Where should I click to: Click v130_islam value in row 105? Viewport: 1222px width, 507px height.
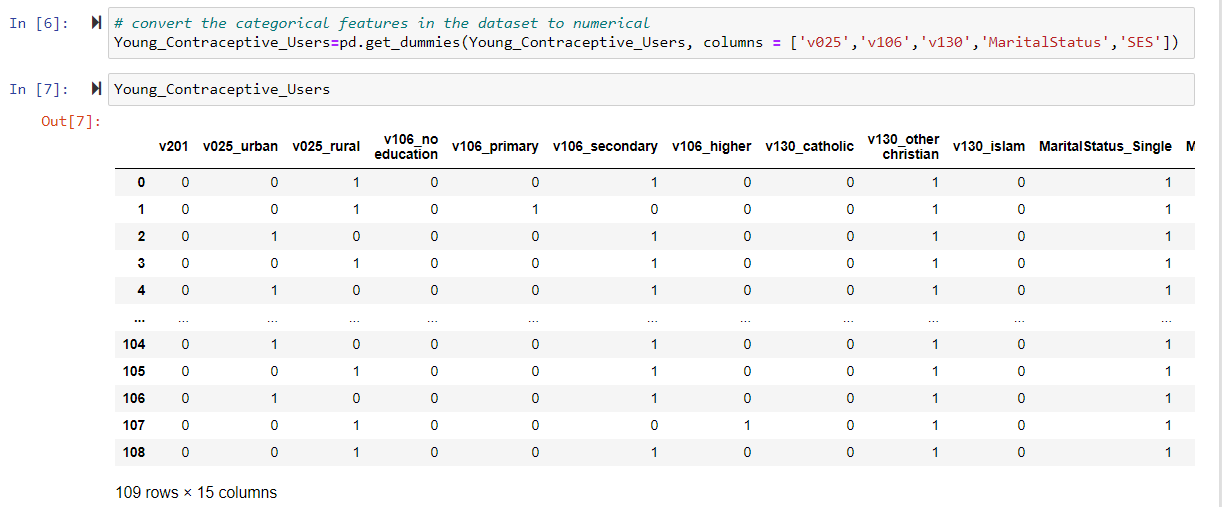click(x=1021, y=371)
